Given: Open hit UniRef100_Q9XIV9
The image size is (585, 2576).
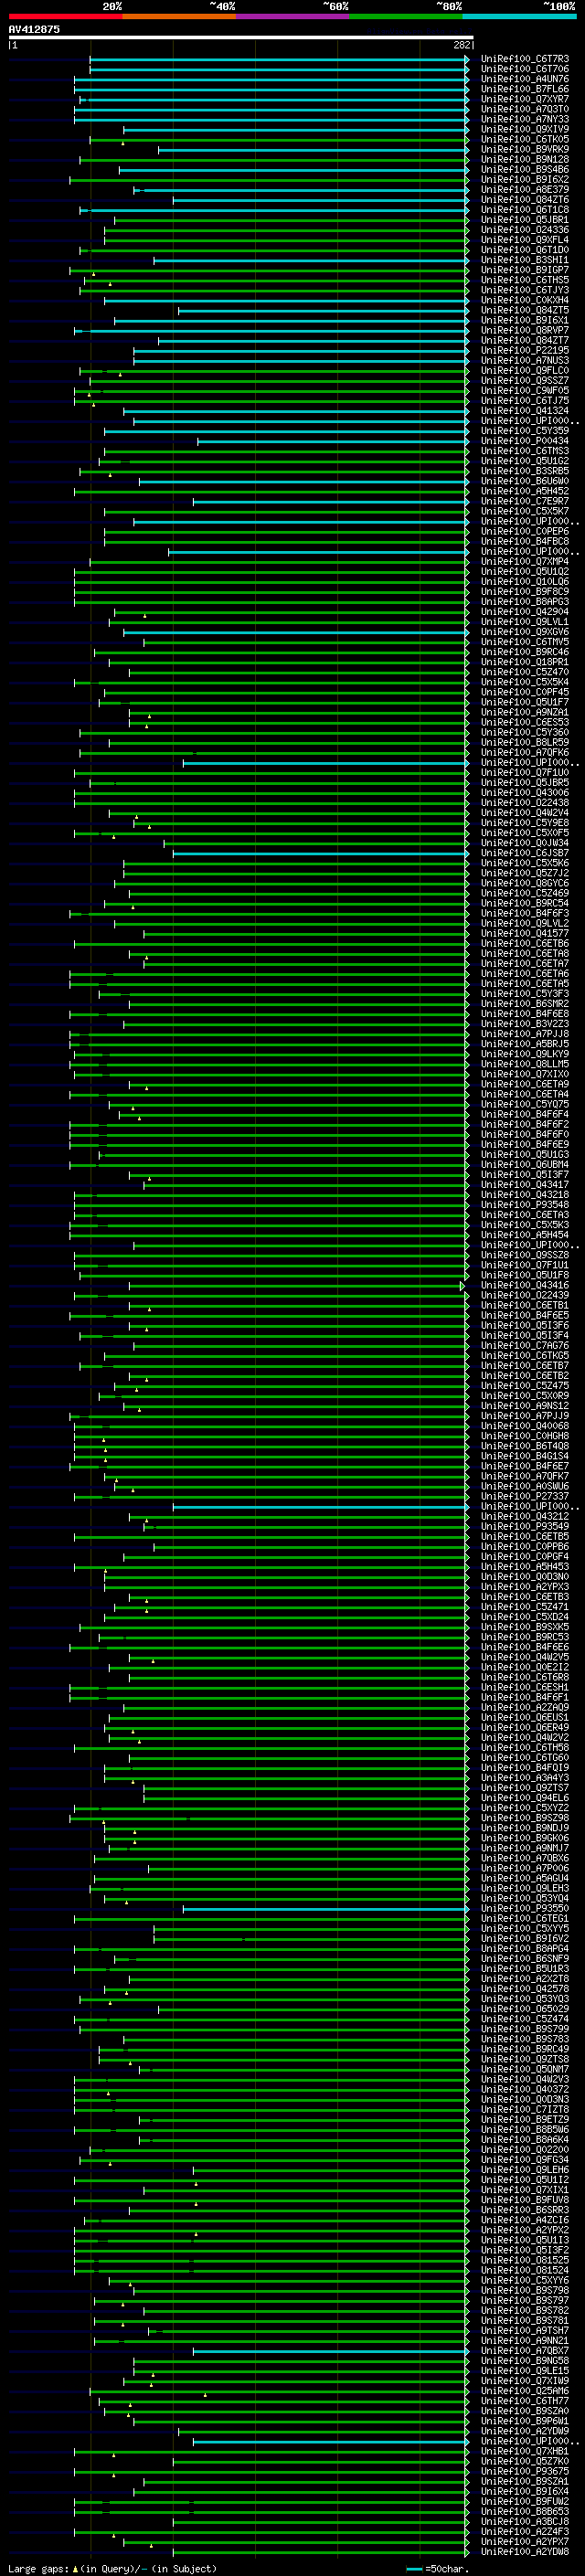Looking at the screenshot, I should (525, 129).
